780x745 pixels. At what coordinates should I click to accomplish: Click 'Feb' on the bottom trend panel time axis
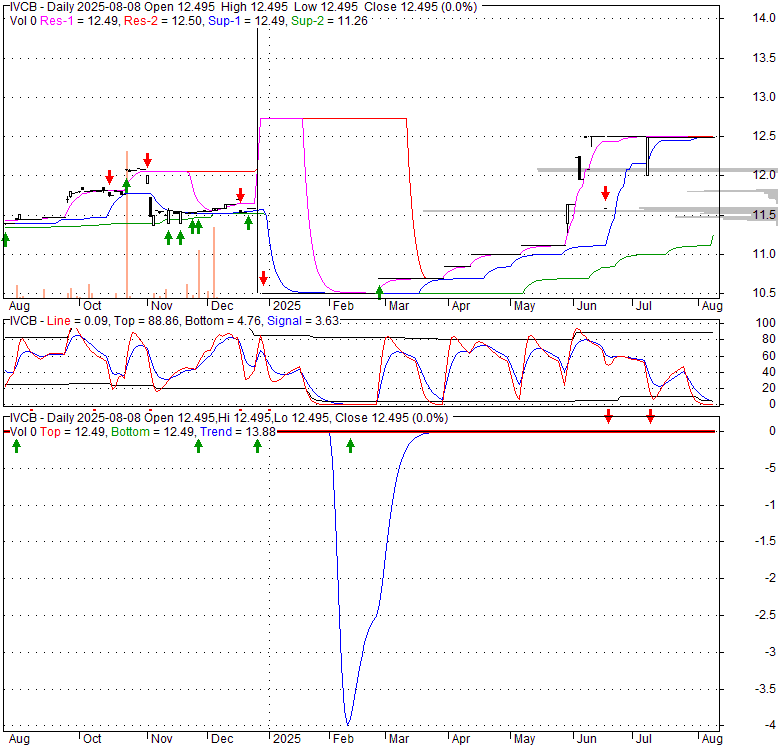(x=343, y=739)
